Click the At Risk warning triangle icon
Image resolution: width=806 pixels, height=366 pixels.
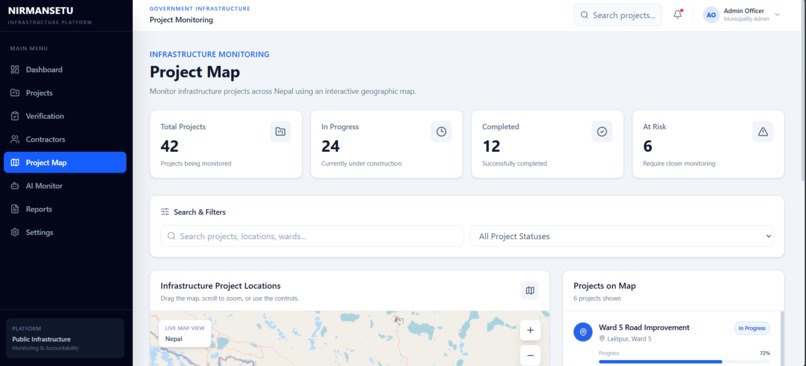pos(763,132)
